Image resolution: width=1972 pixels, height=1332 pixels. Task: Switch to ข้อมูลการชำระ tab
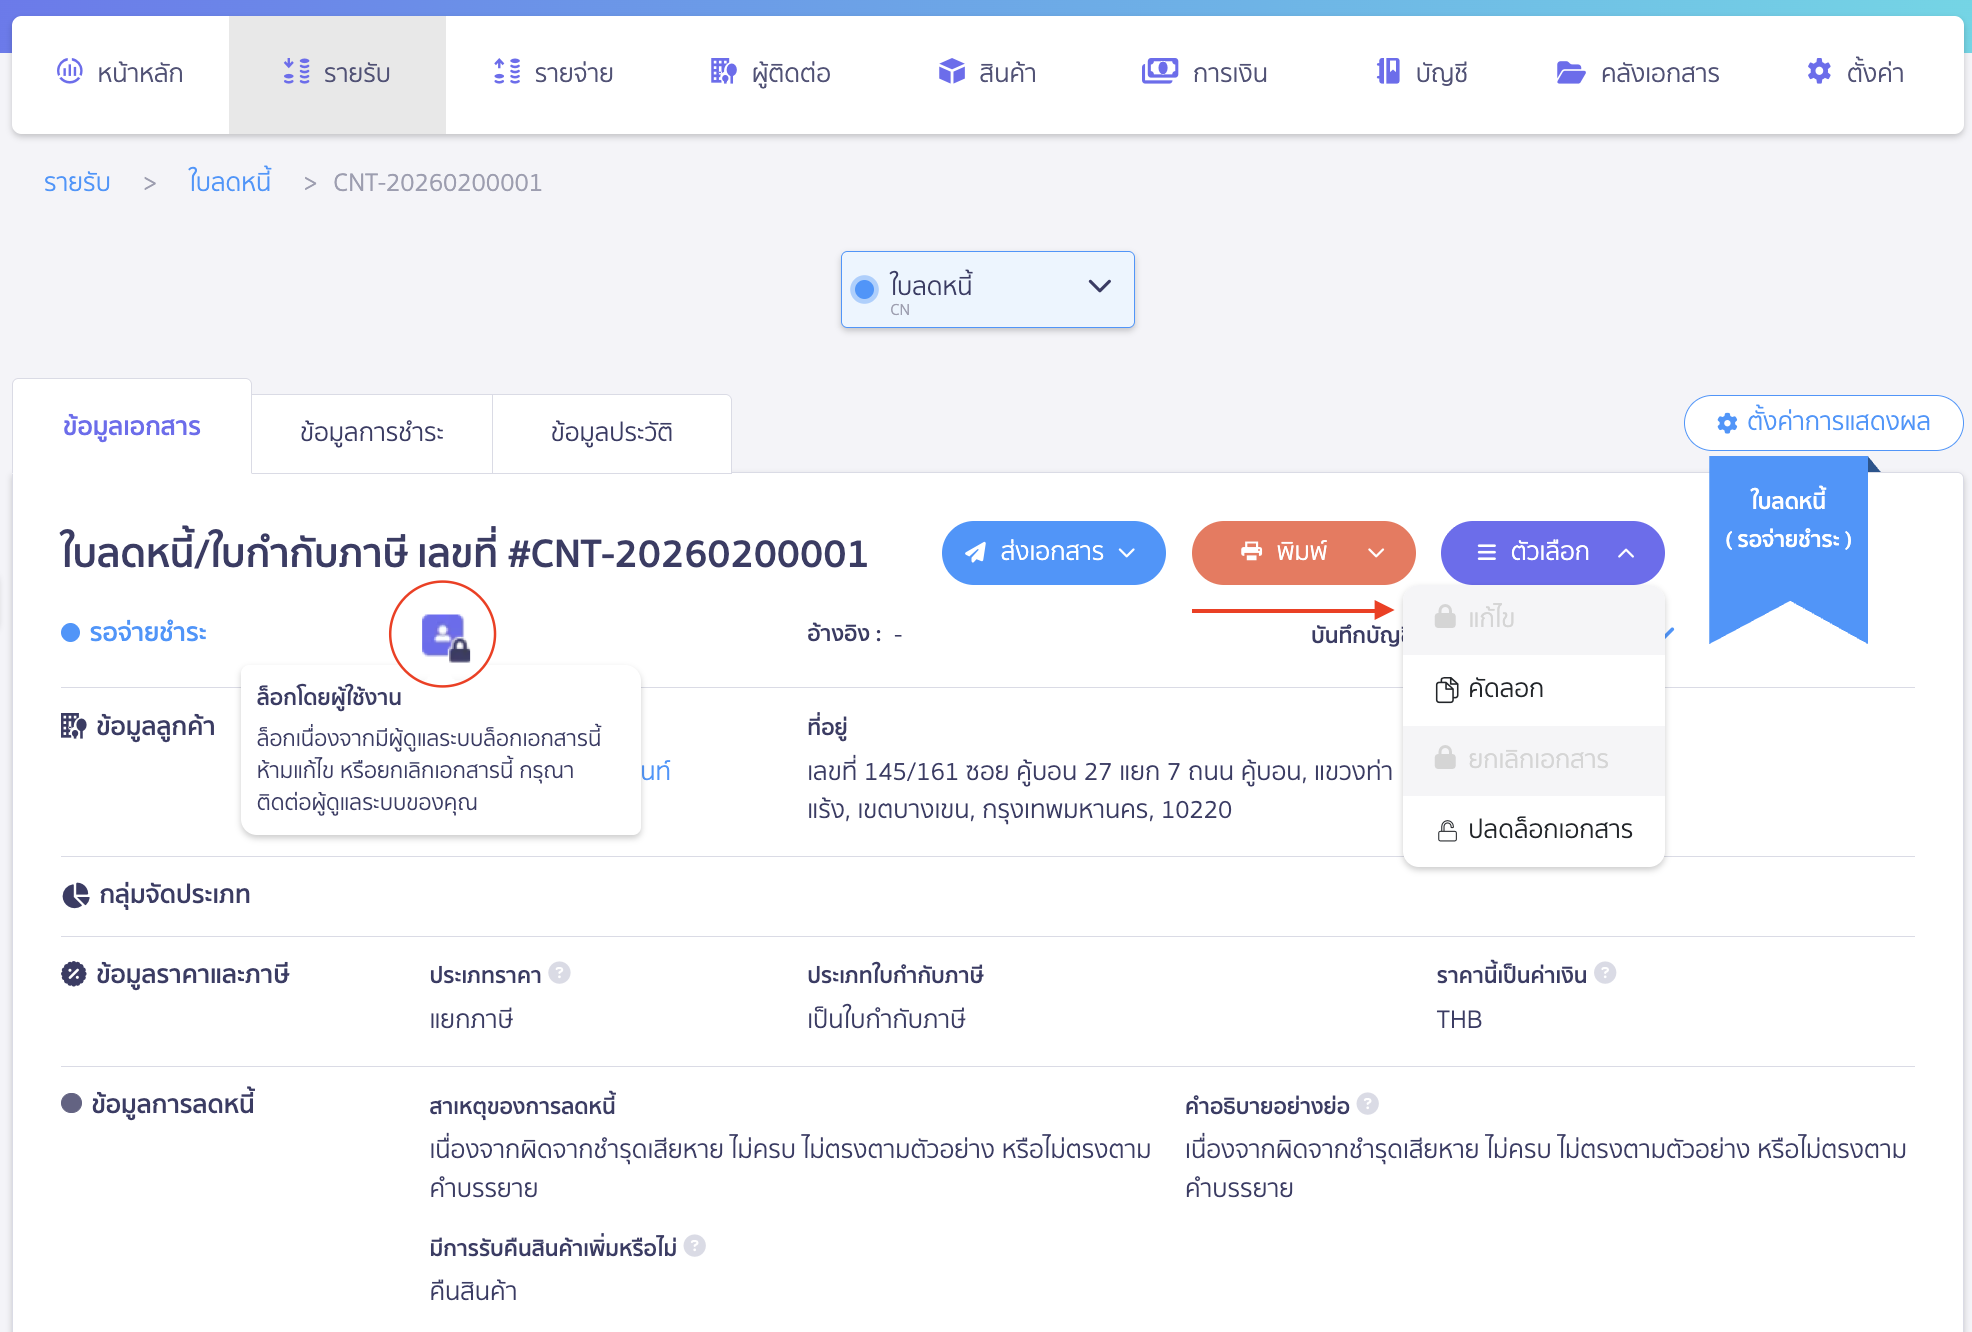[371, 432]
